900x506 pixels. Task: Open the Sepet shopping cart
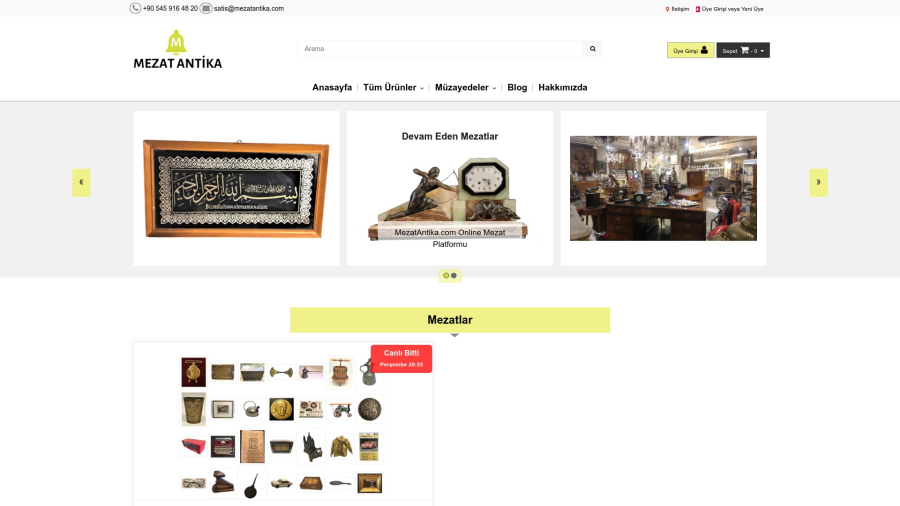(743, 50)
